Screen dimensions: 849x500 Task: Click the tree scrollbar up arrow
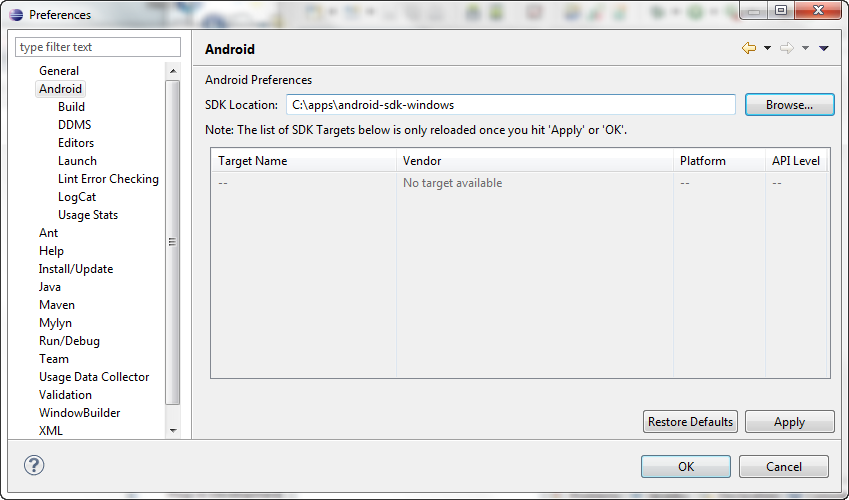point(173,71)
